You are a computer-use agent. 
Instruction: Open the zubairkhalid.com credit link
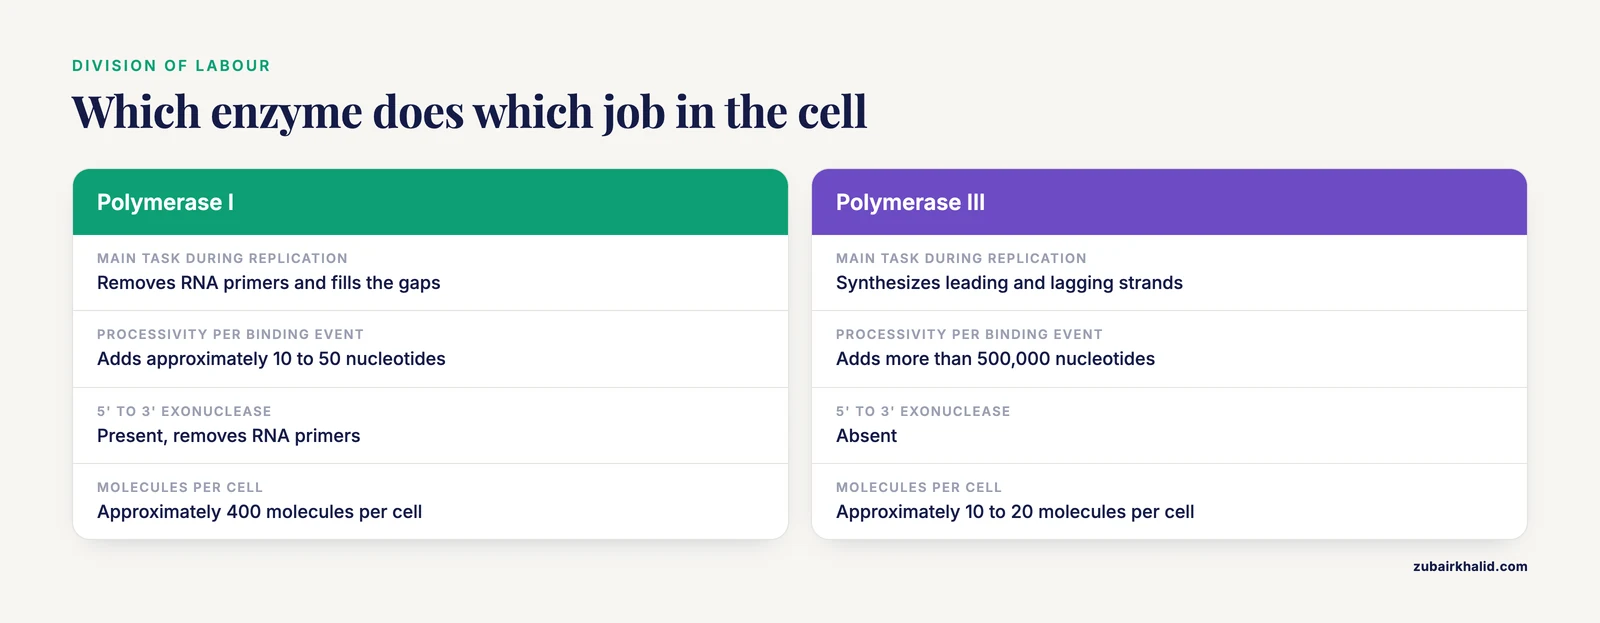tap(1470, 566)
